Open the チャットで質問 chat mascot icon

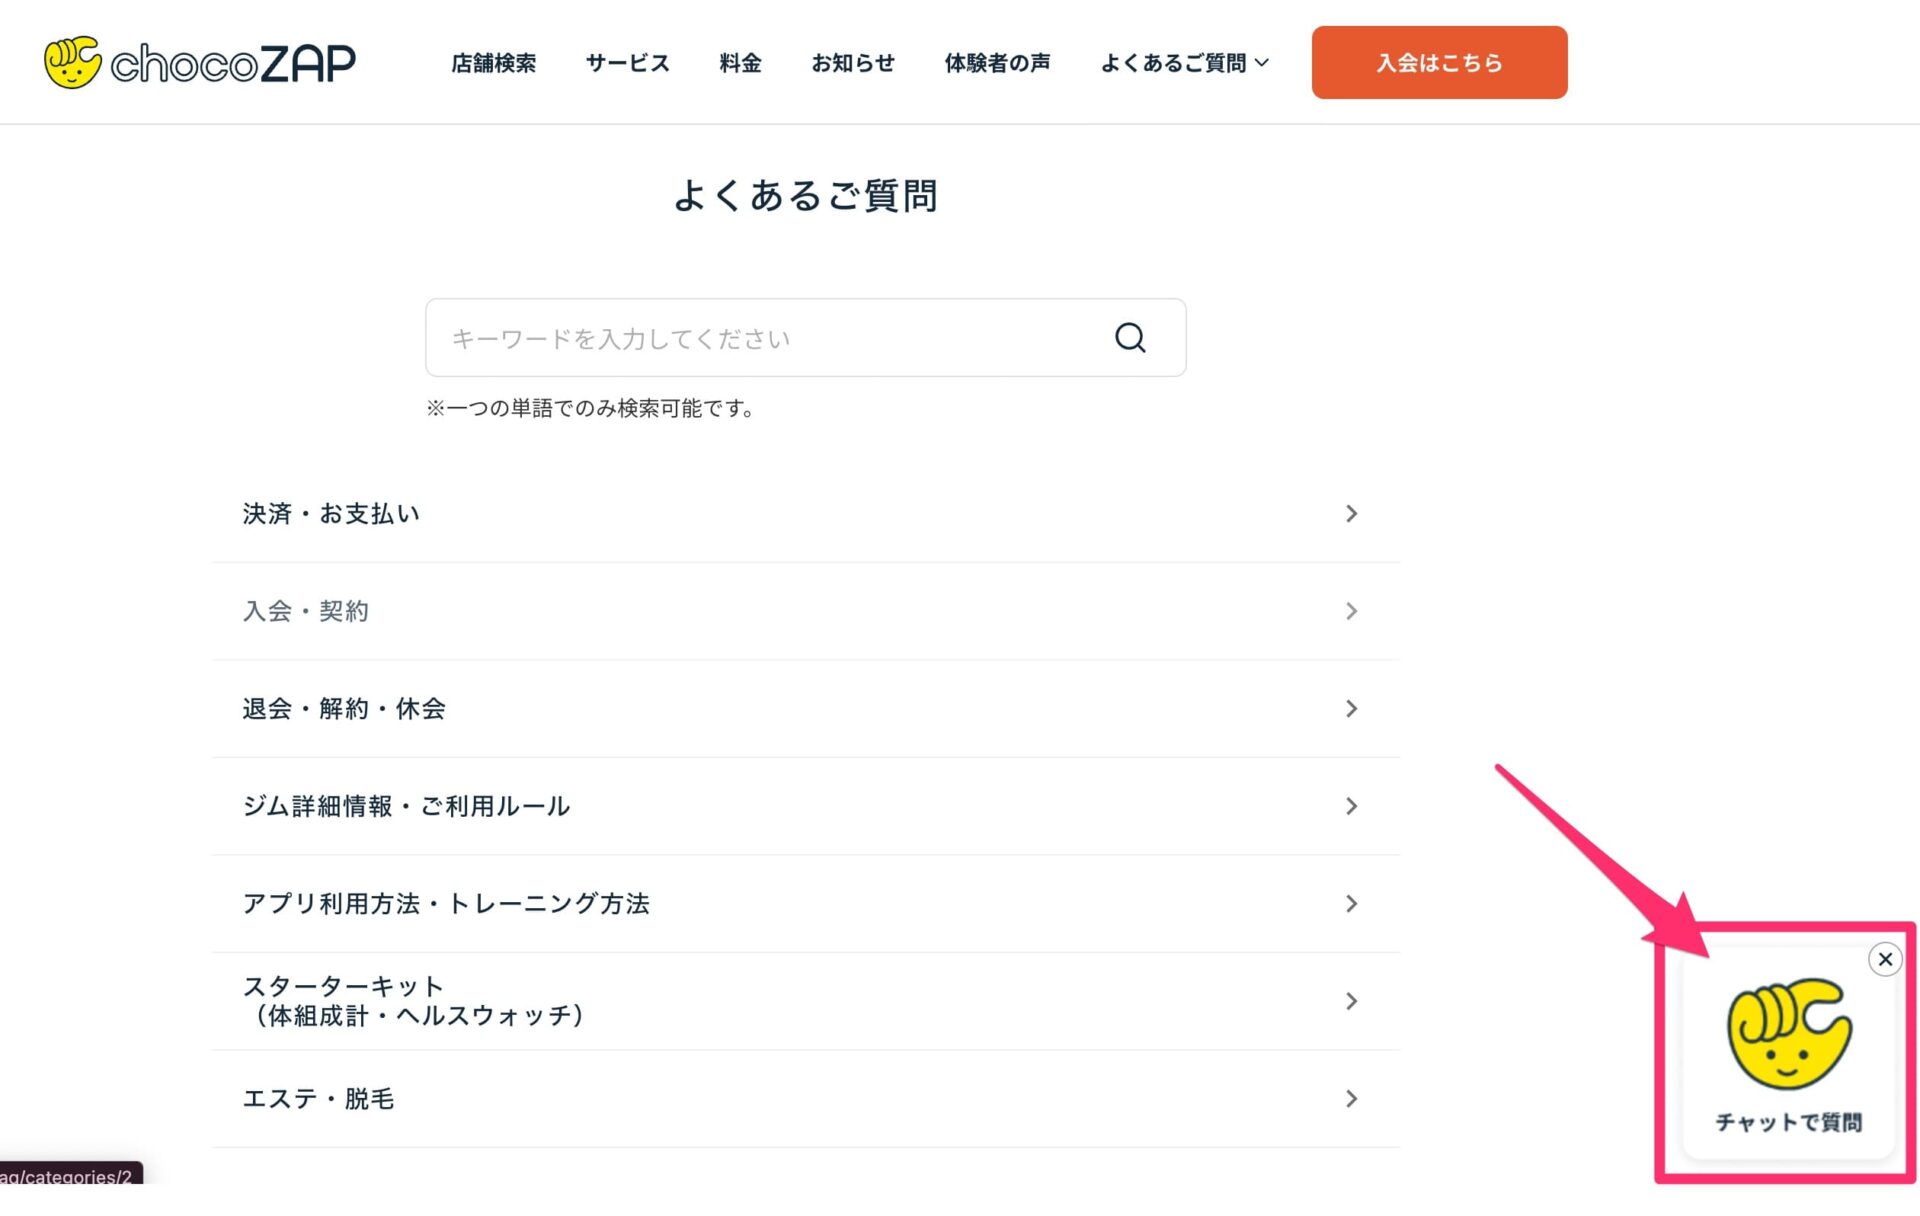point(1788,1035)
